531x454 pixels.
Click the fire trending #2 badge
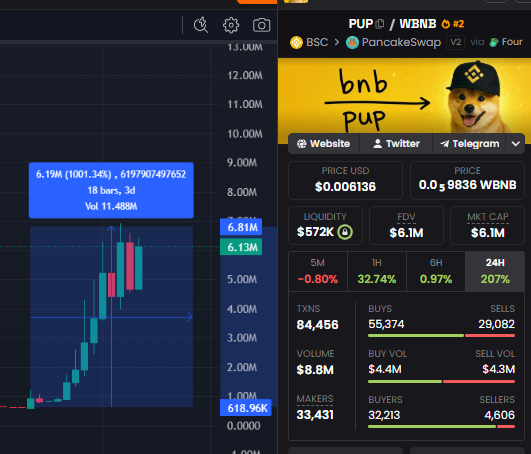tap(453, 24)
